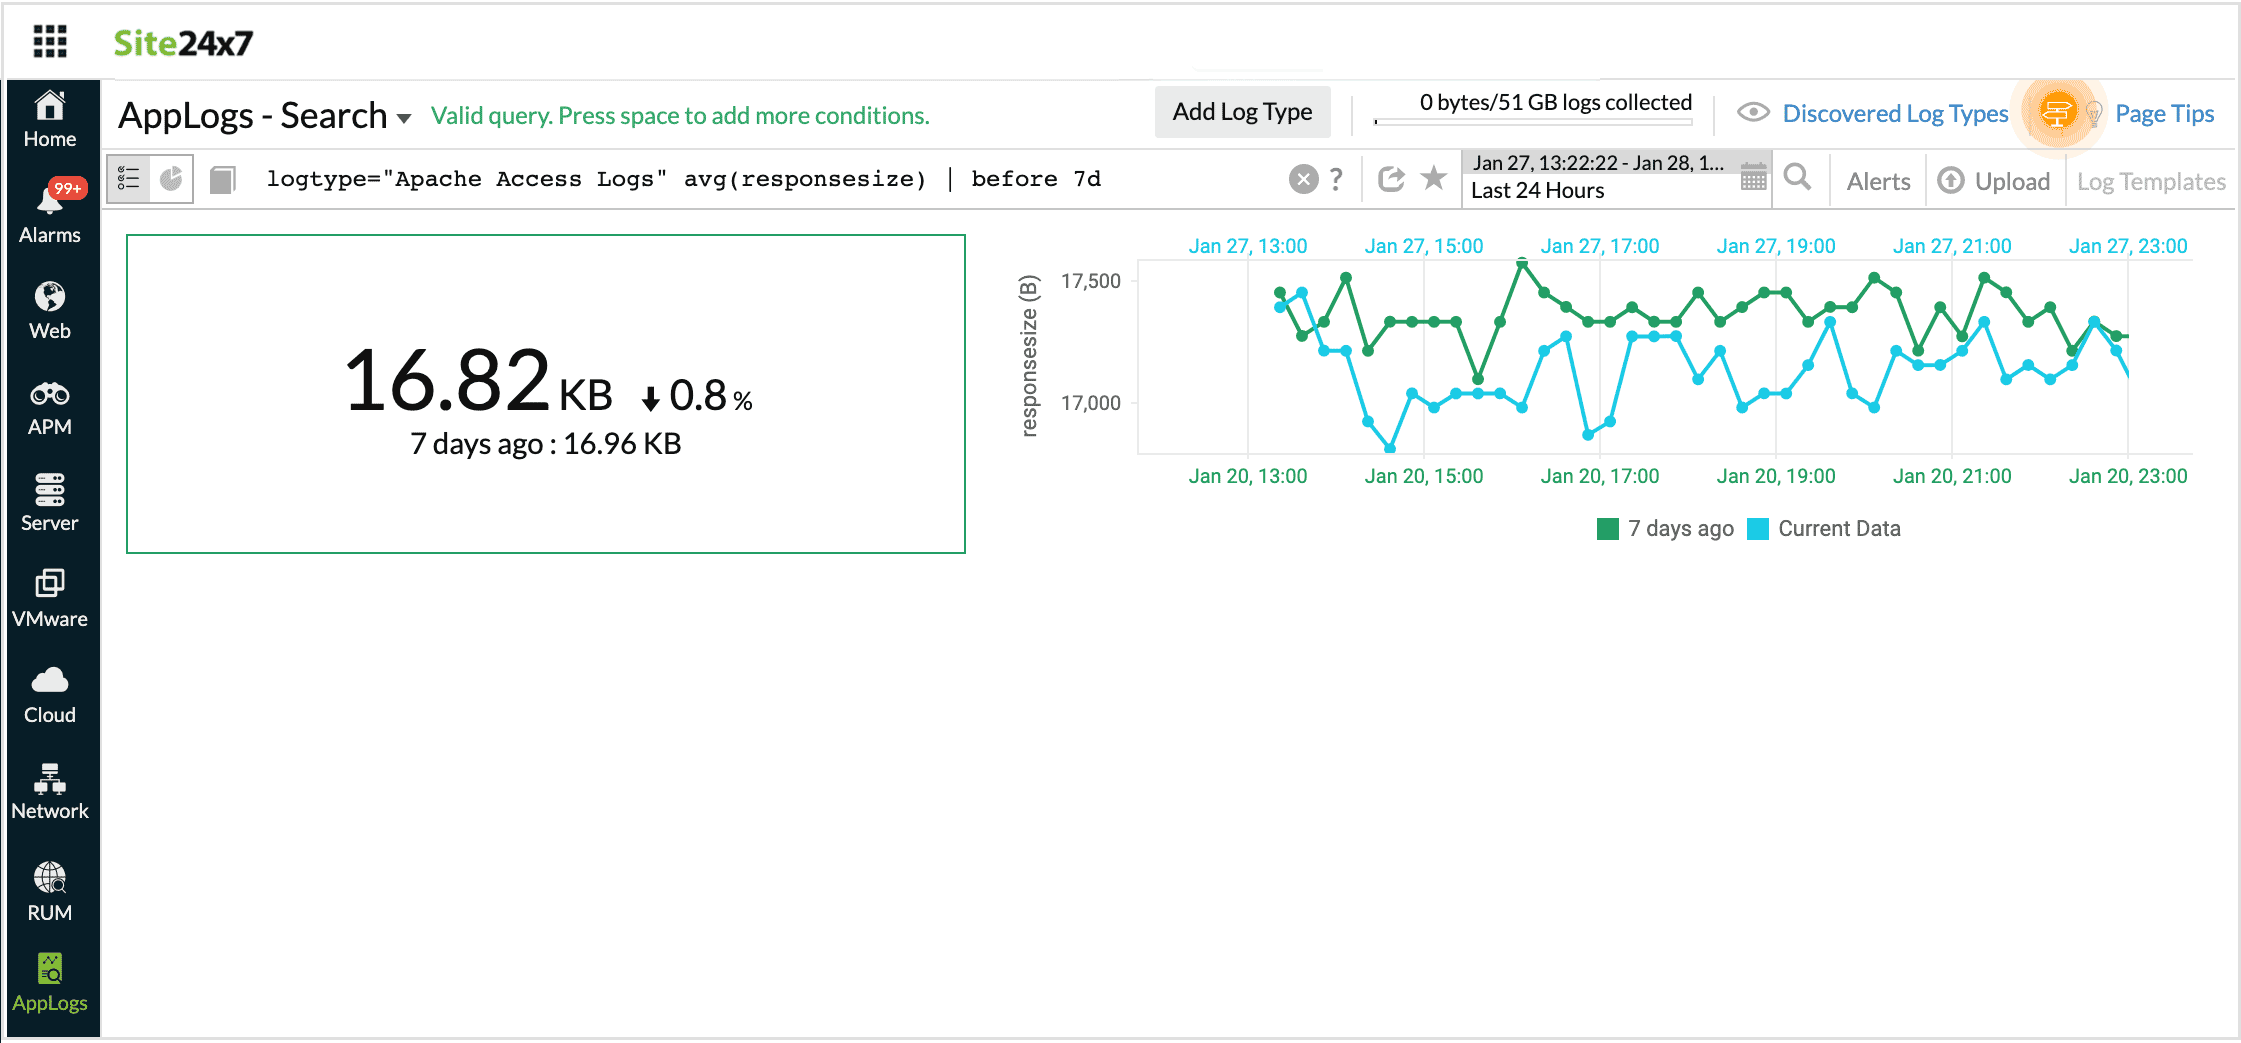
Task: Open the VMware section
Action: [x=50, y=600]
